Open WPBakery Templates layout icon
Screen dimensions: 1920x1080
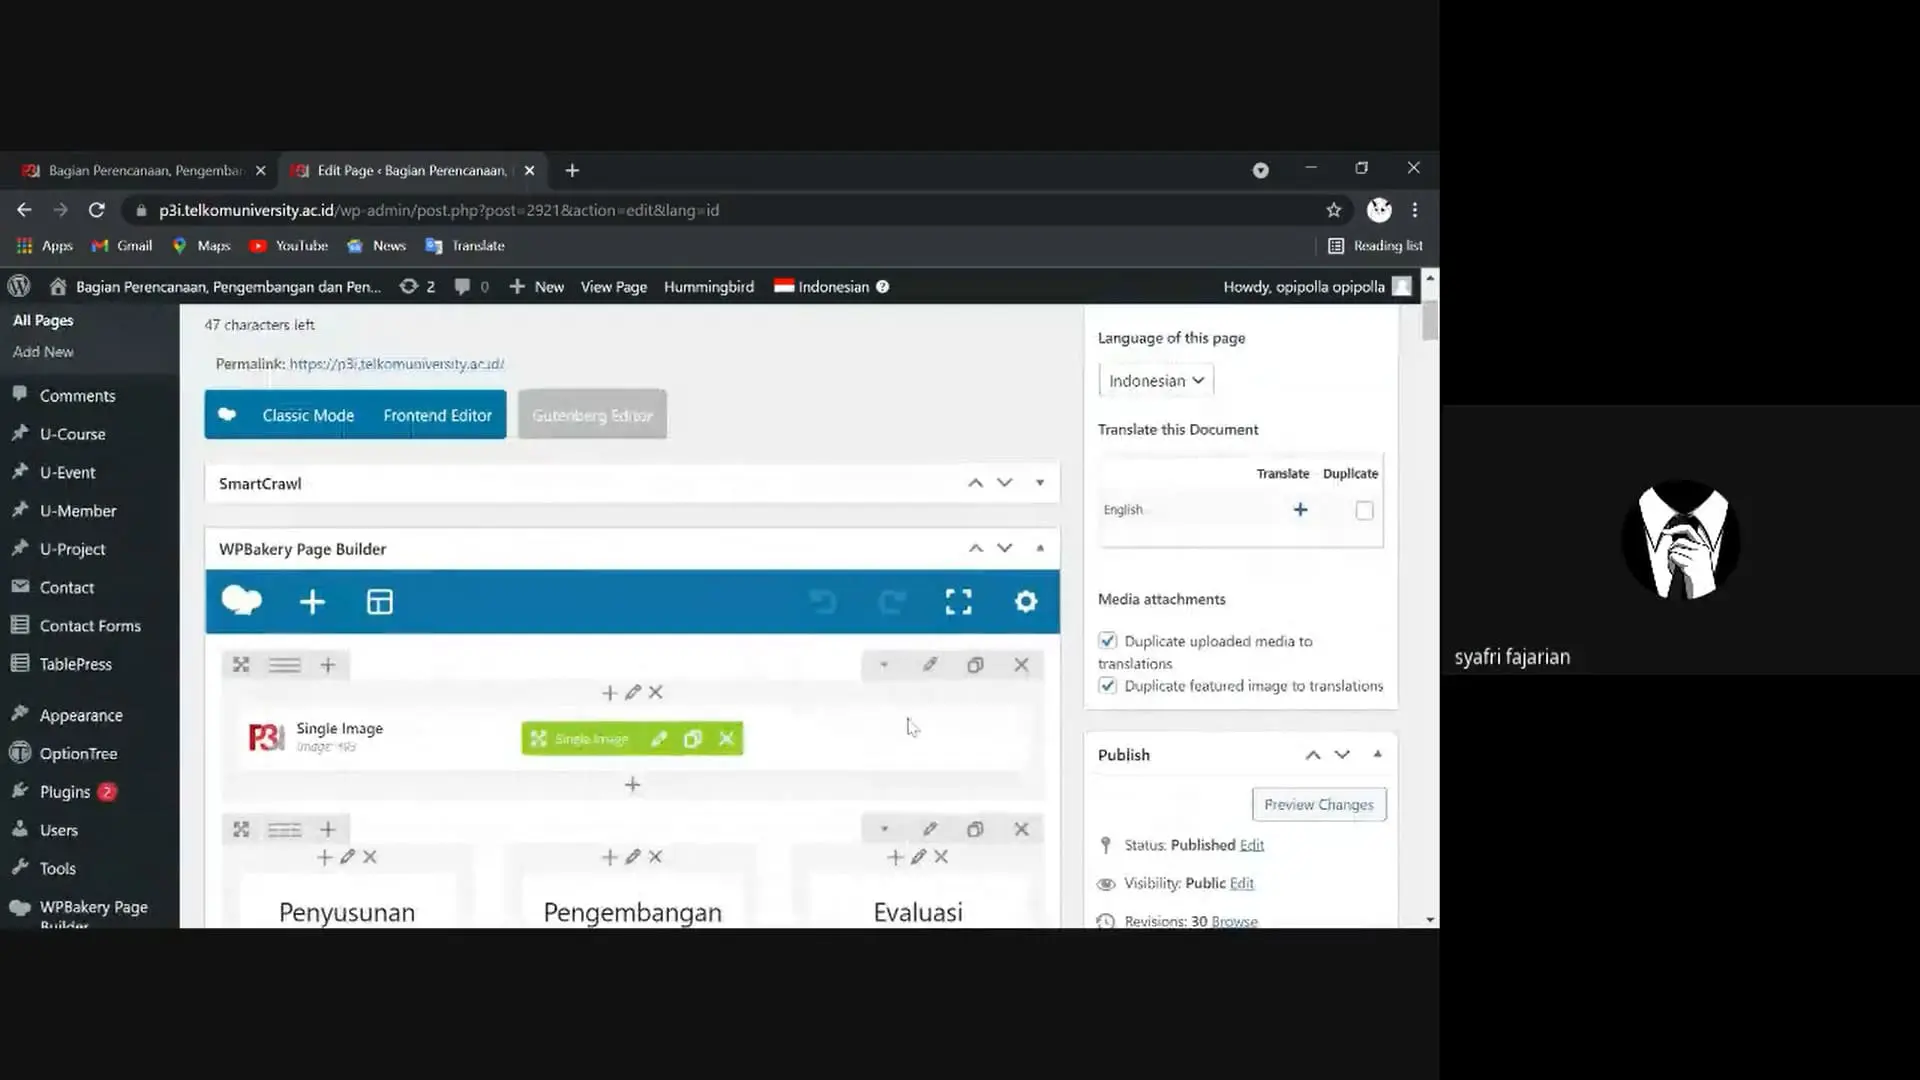[380, 602]
